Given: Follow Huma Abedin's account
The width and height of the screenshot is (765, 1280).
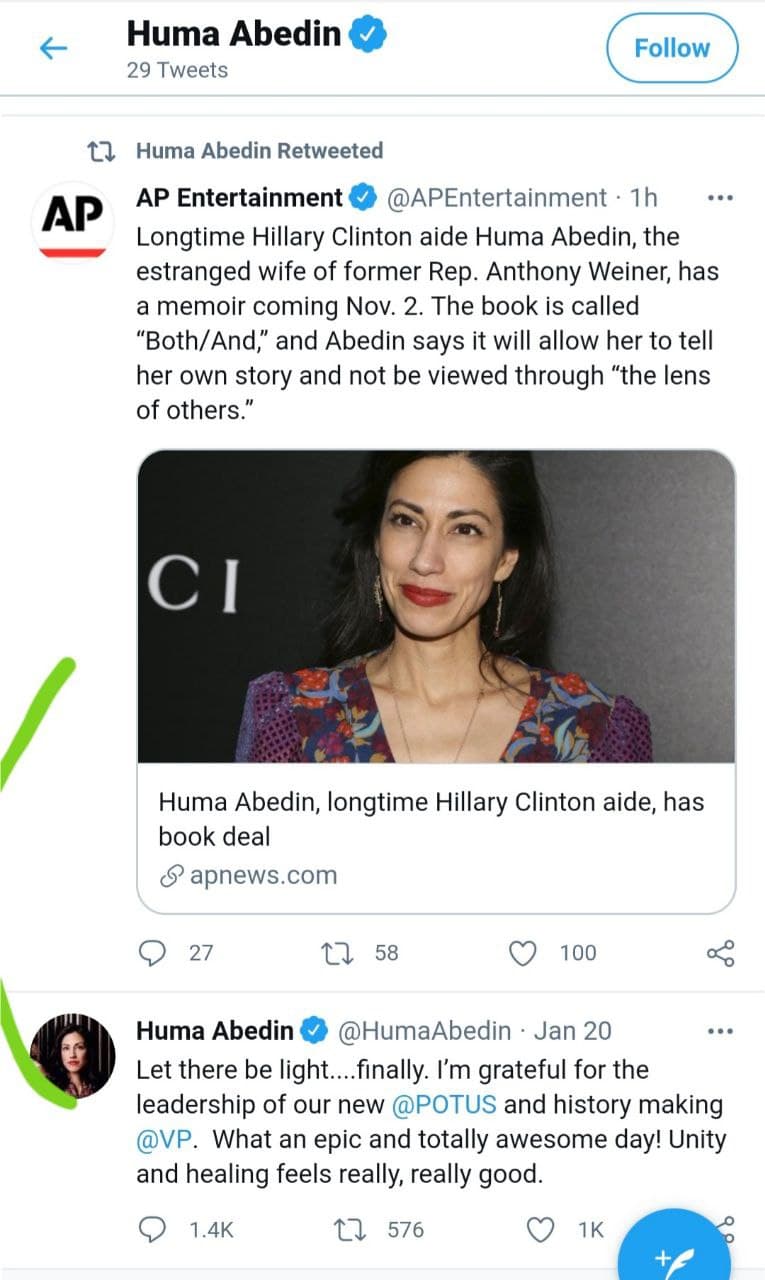Looking at the screenshot, I should pos(671,48).
